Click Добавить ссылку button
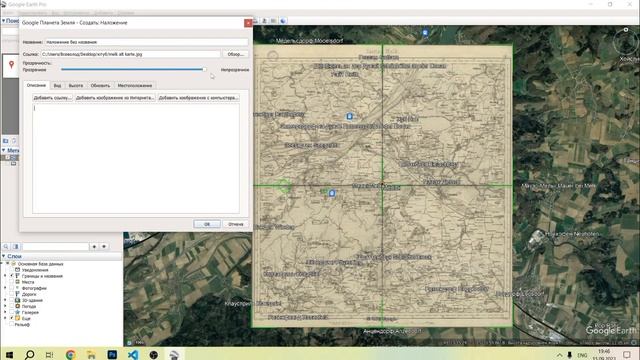Screen dimensions: 640x360 (x=53, y=98)
